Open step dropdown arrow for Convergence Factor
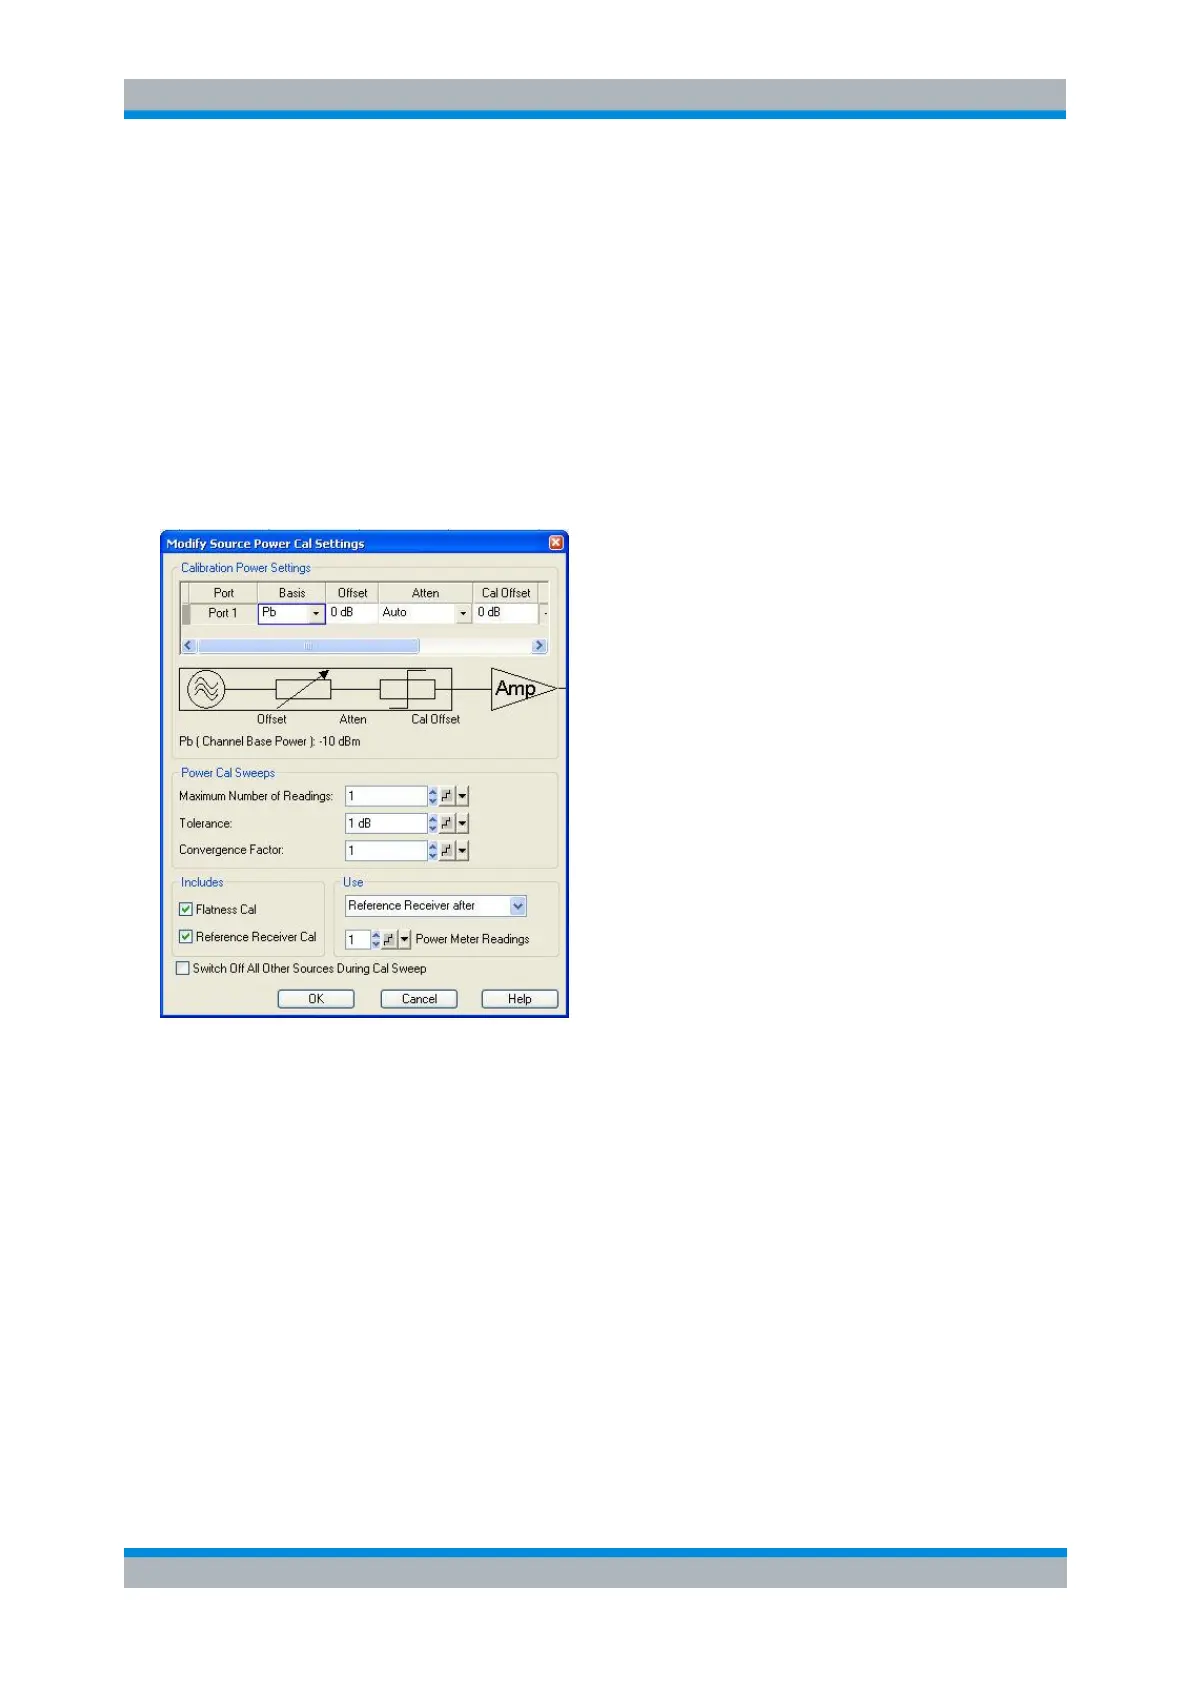 point(462,850)
